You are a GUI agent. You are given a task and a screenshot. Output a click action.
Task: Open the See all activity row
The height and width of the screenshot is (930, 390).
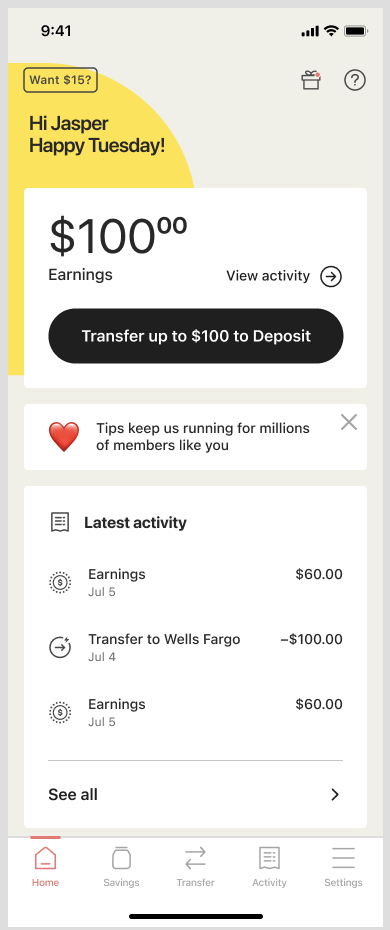click(195, 795)
